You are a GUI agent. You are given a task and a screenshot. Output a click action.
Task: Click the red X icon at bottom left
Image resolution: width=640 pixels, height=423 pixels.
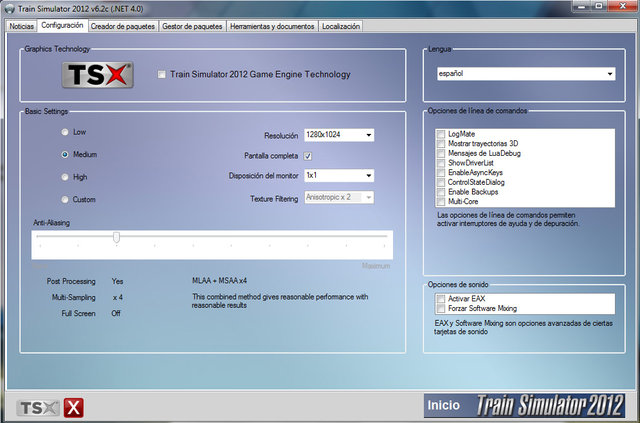coord(73,407)
